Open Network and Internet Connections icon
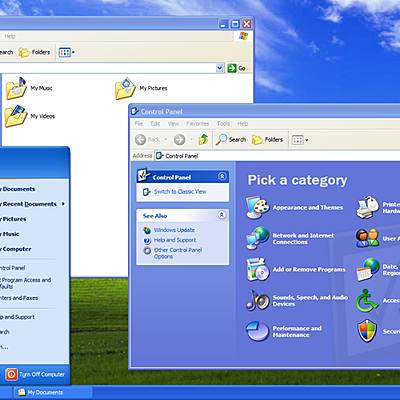The image size is (400, 400). pyautogui.click(x=257, y=238)
